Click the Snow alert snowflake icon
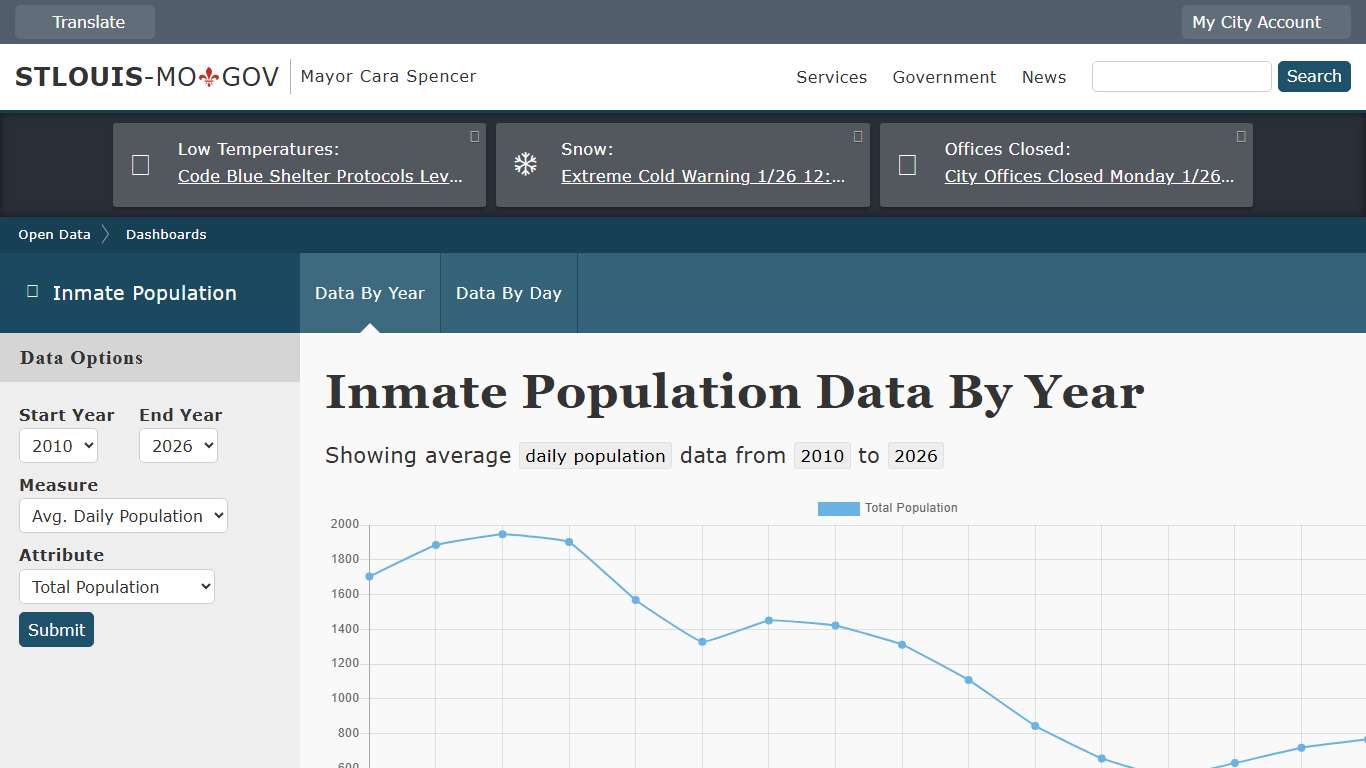The width and height of the screenshot is (1366, 768). pos(524,162)
